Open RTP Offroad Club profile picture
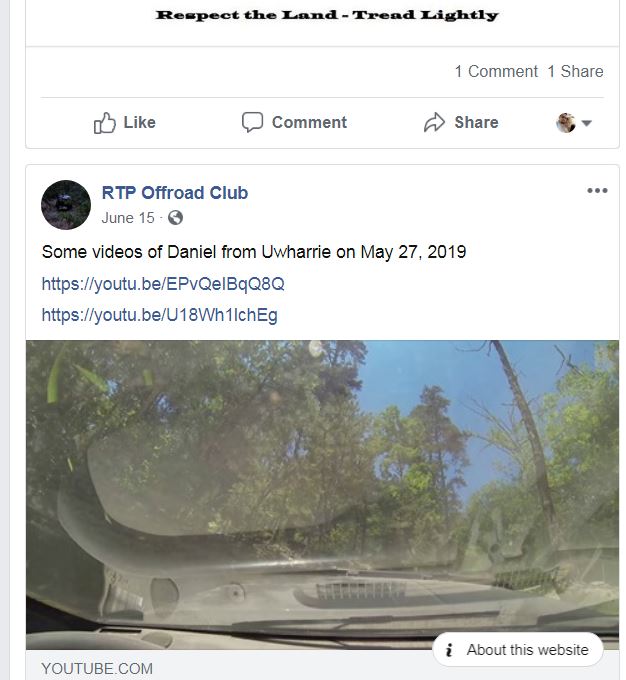Image resolution: width=626 pixels, height=680 pixels. (66, 205)
